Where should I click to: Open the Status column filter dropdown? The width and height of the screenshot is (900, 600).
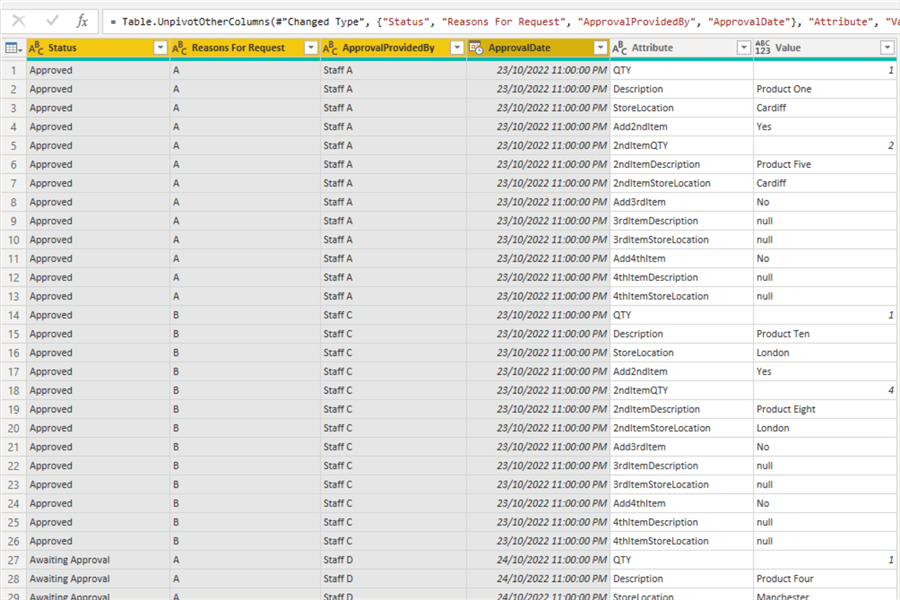pyautogui.click(x=160, y=48)
